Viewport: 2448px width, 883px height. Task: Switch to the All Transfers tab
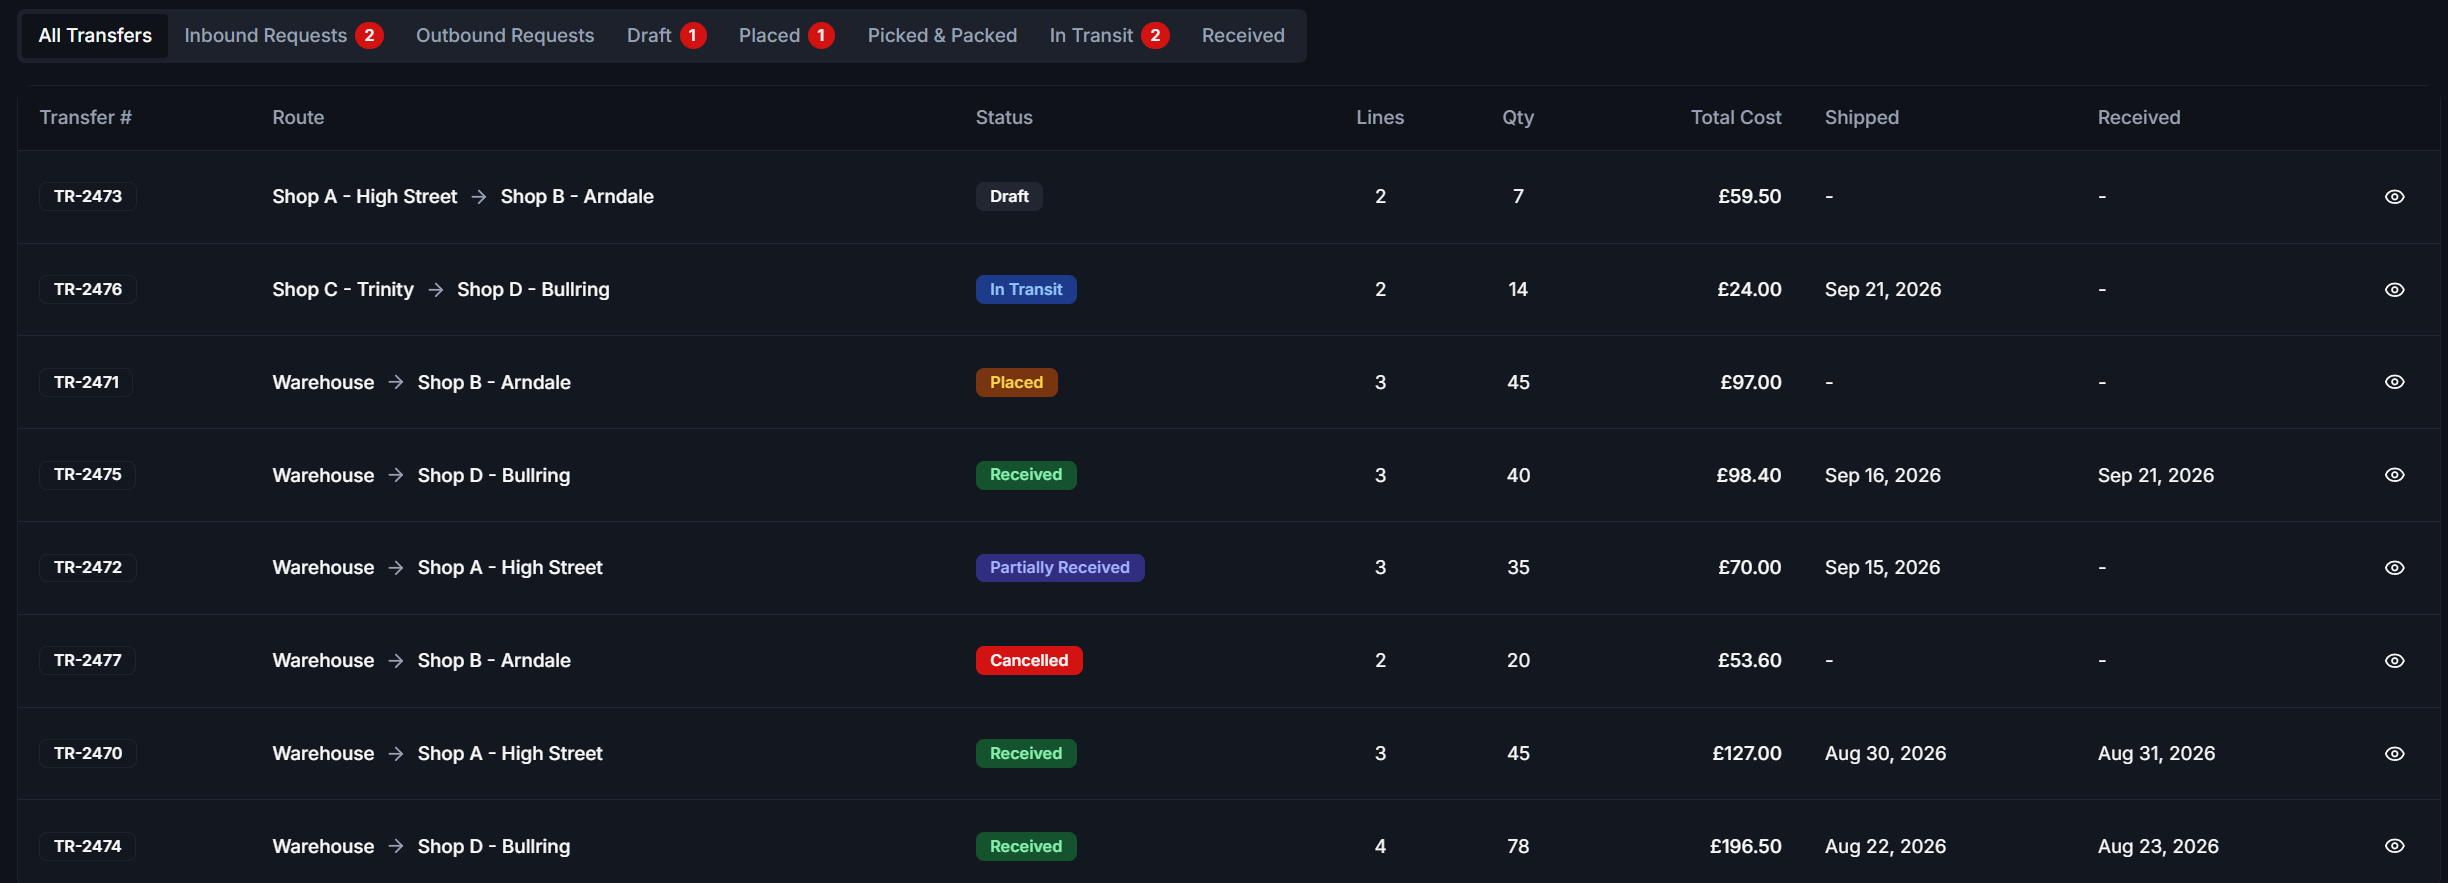point(95,36)
